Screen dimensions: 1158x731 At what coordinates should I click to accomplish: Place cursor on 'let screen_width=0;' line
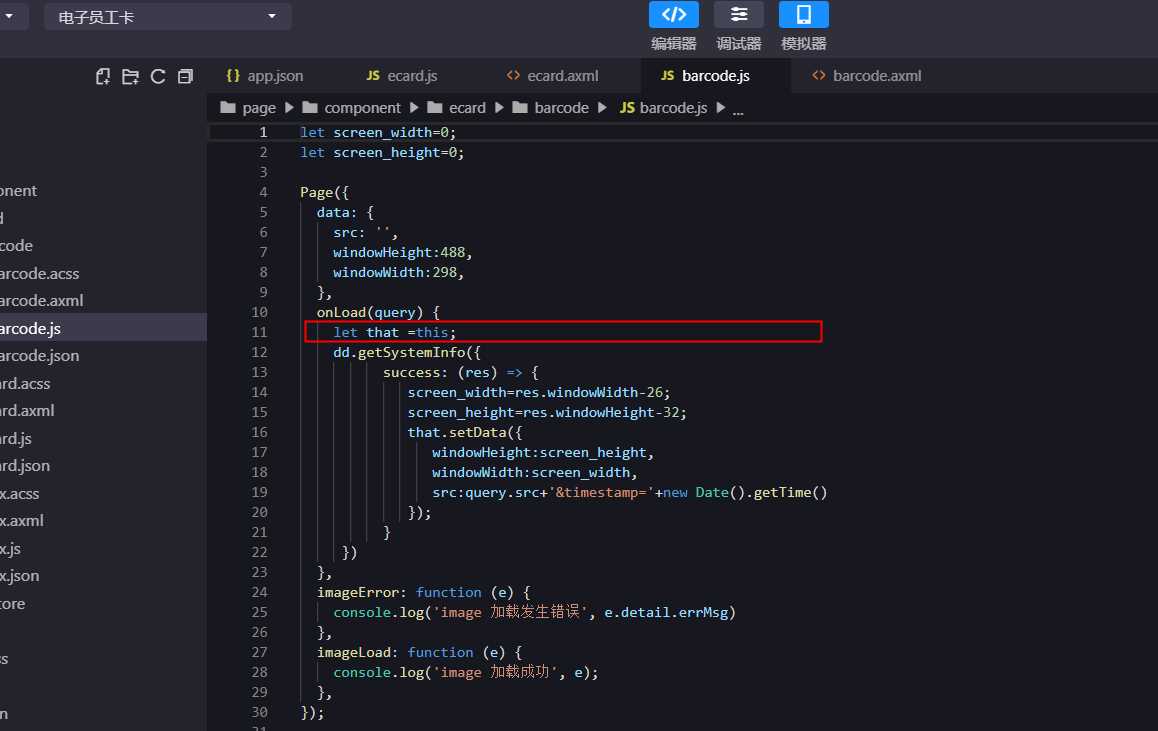[x=378, y=132]
